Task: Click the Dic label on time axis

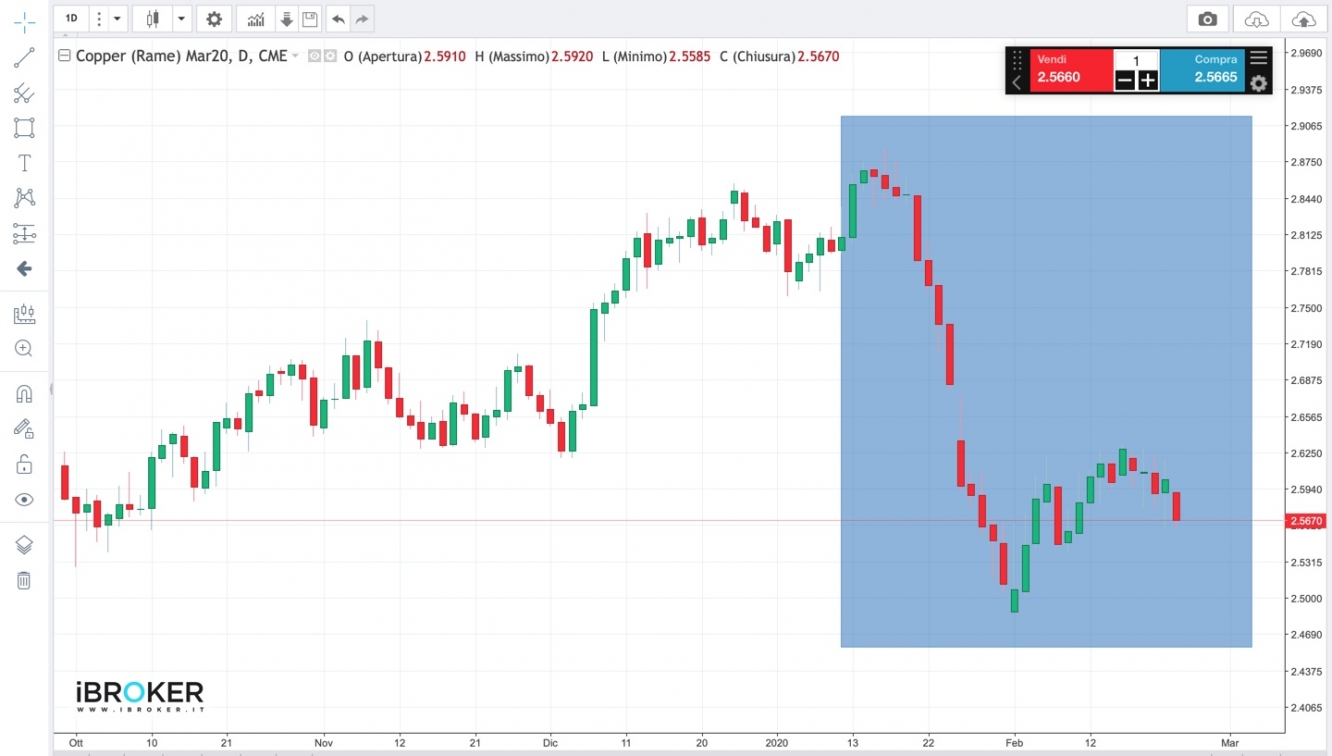Action: (x=549, y=743)
